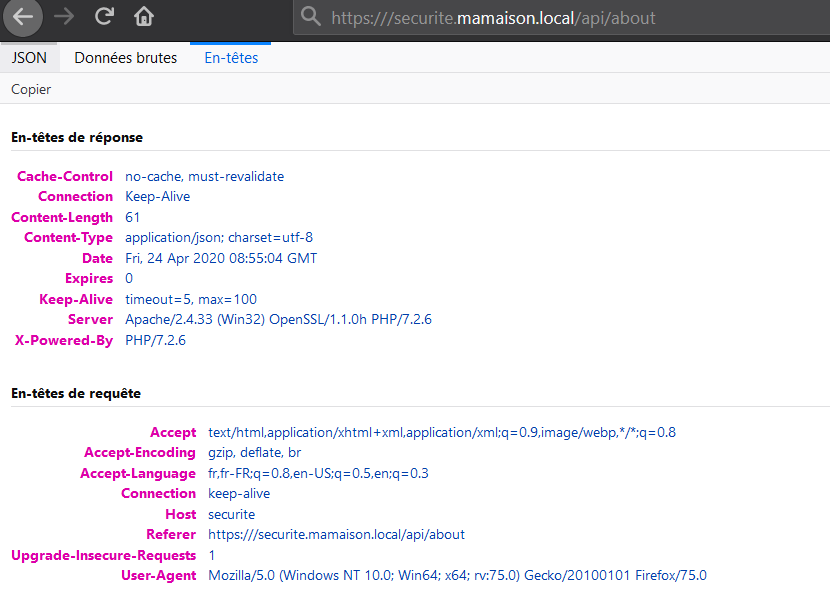Select the En-têtes tab
830x609 pixels.
click(230, 58)
